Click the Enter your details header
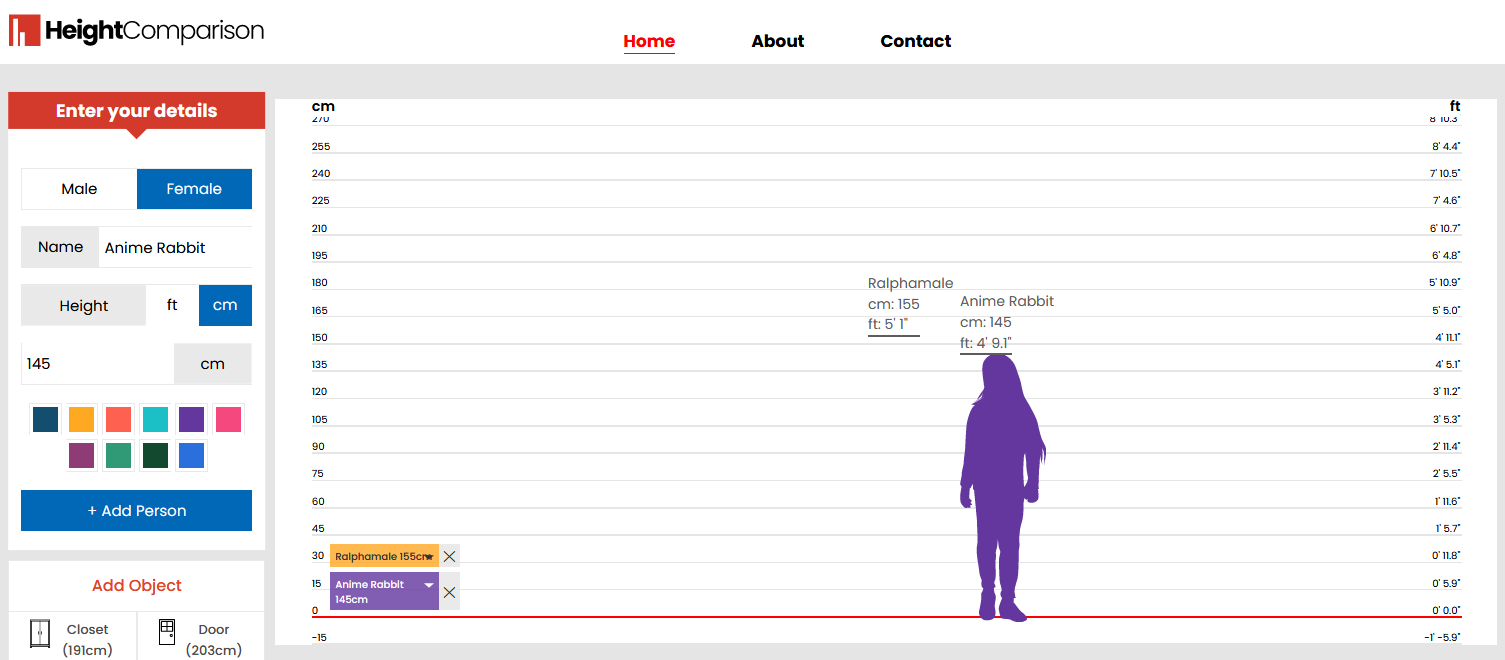The width and height of the screenshot is (1505, 660). click(x=136, y=111)
